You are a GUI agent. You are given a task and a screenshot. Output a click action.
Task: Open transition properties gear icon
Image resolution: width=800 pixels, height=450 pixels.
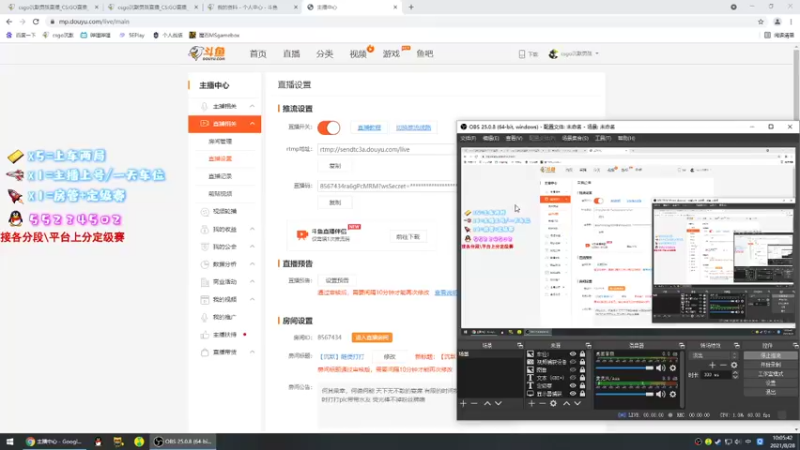coord(734,365)
